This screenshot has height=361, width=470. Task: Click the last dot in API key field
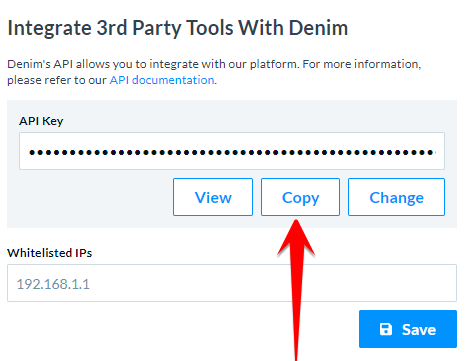(431, 153)
